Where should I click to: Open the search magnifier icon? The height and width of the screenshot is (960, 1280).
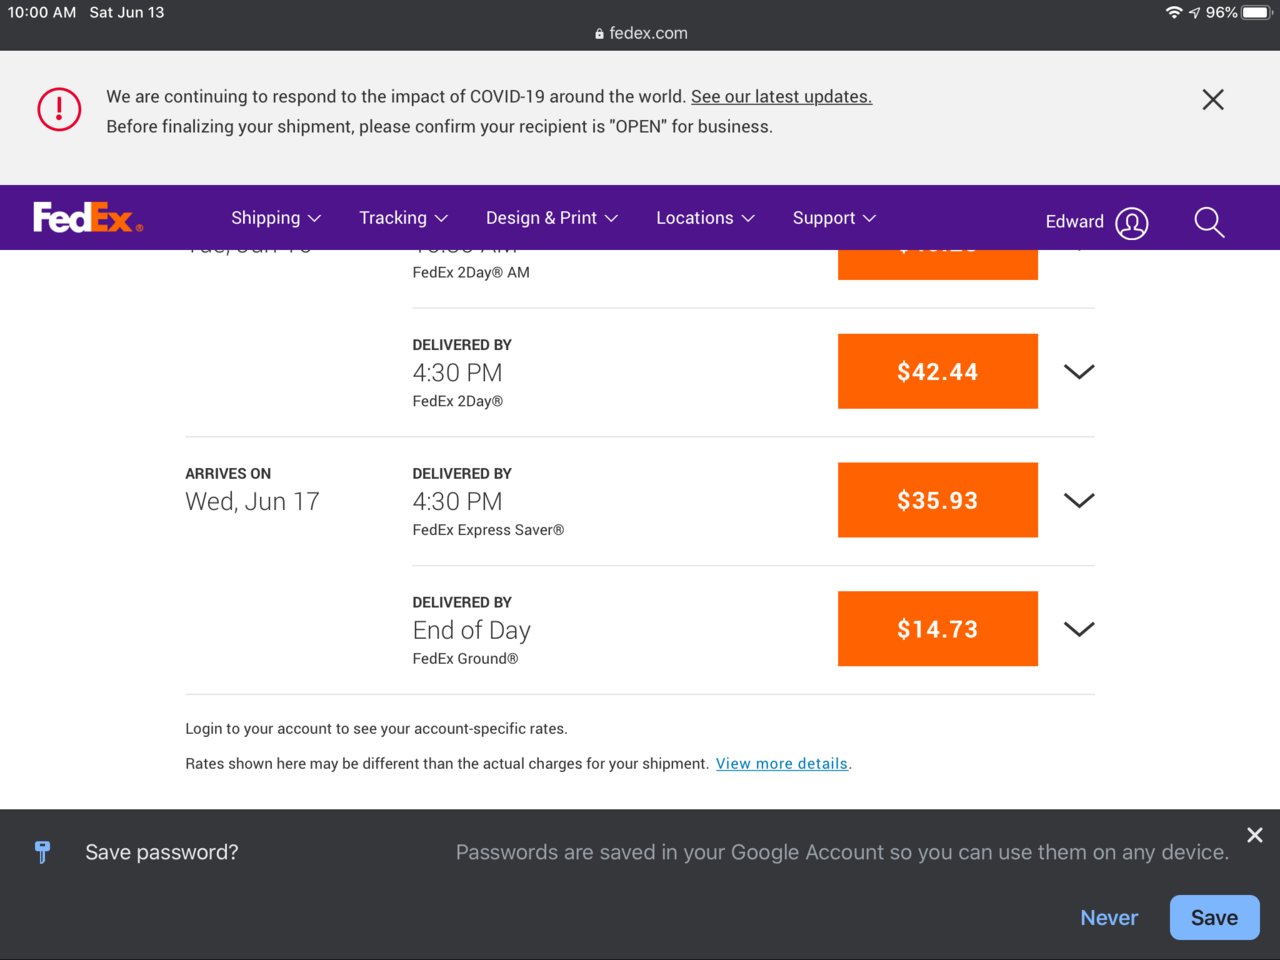coord(1209,222)
